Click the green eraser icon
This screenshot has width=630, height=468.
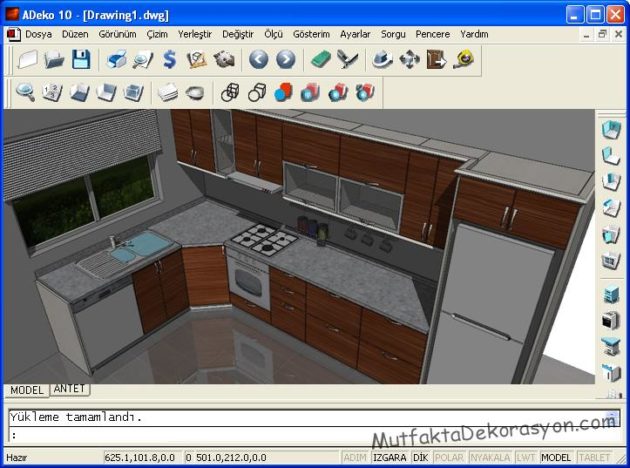320,60
